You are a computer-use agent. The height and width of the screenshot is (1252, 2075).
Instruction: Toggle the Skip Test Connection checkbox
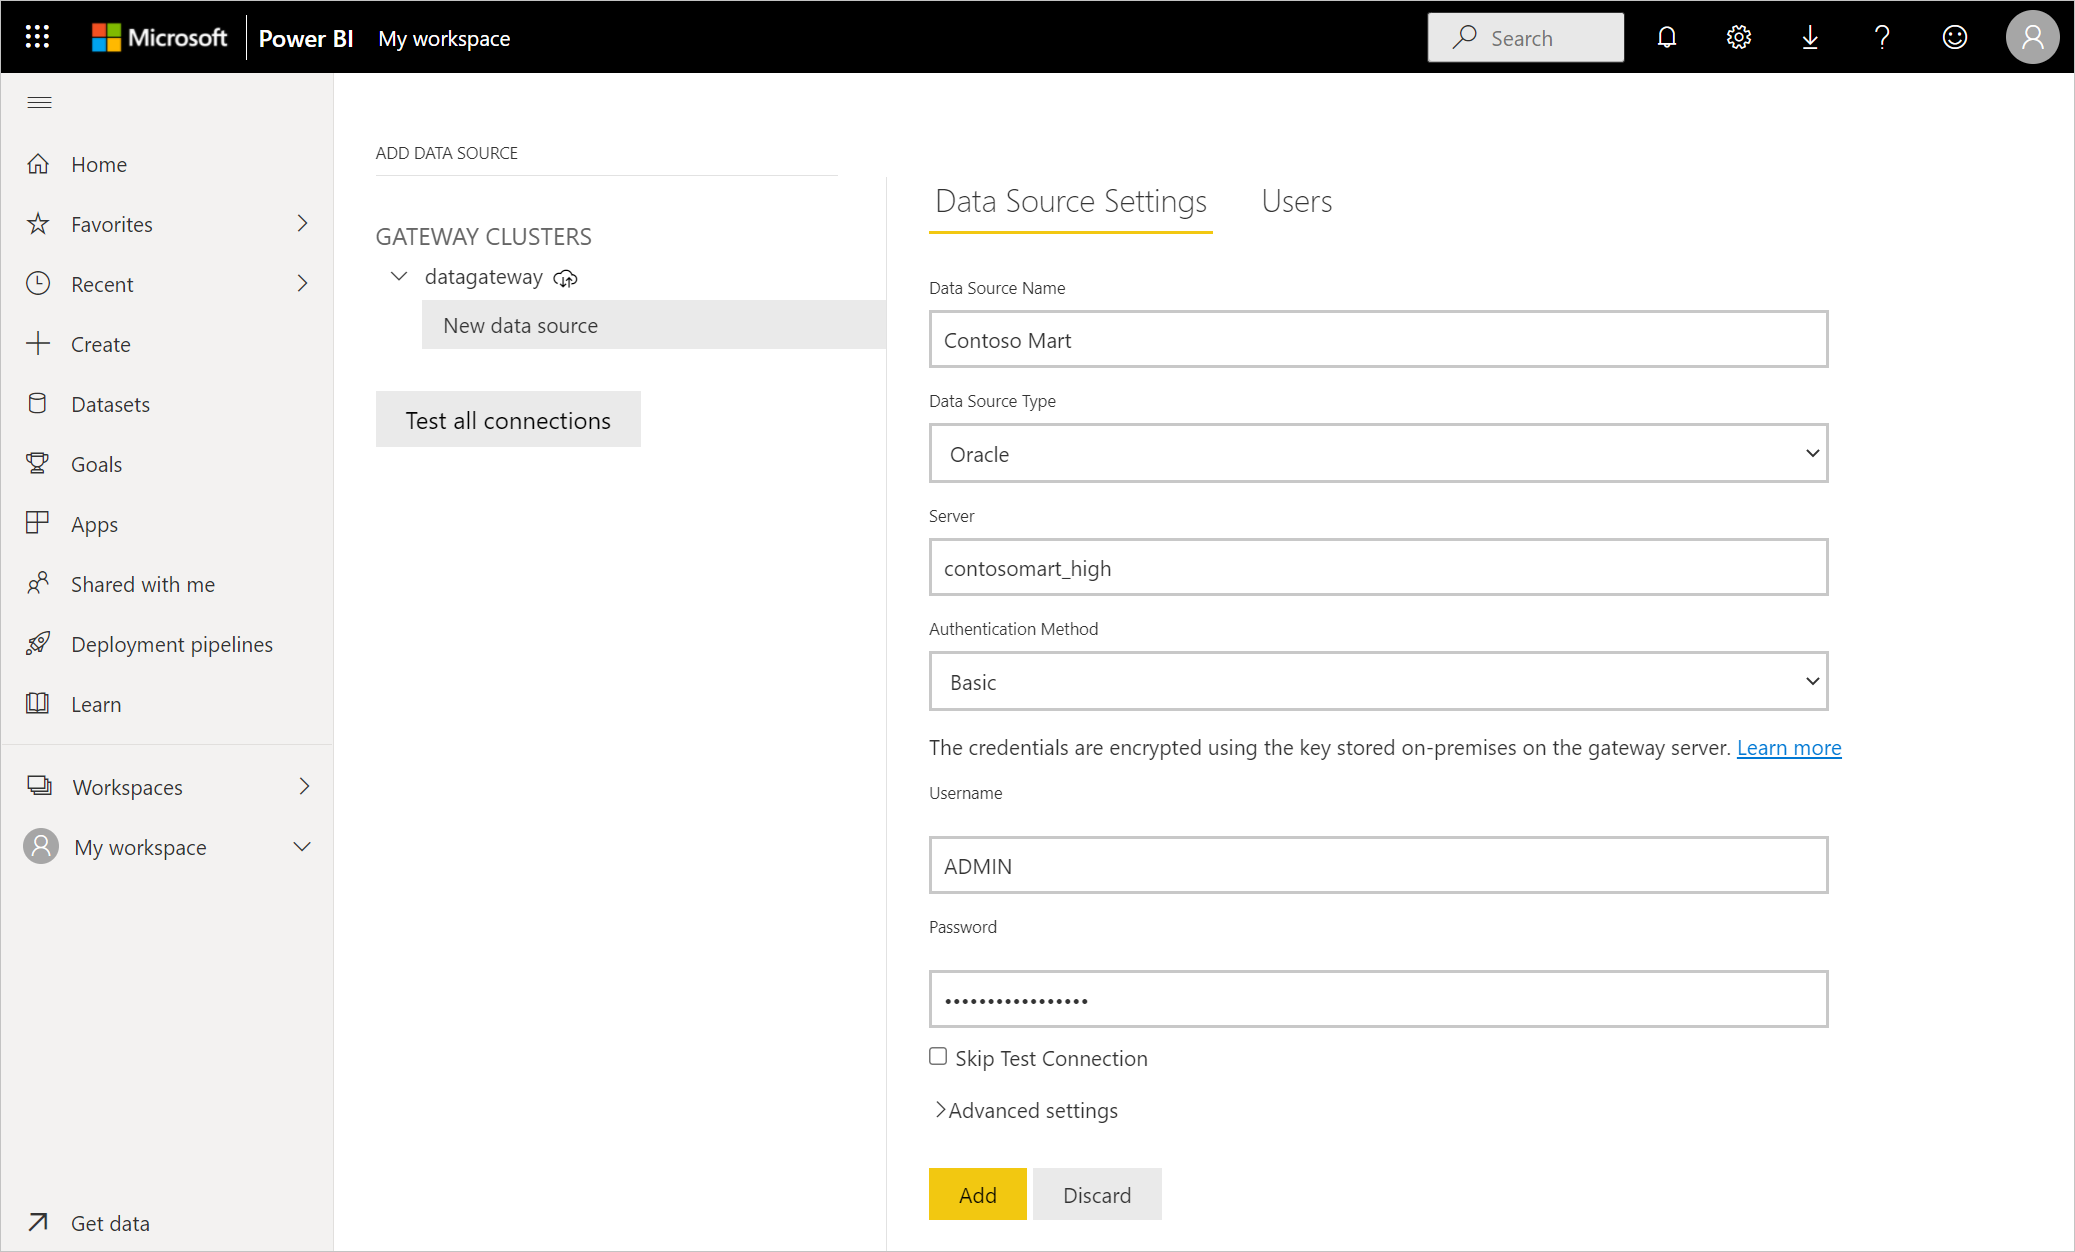tap(938, 1056)
